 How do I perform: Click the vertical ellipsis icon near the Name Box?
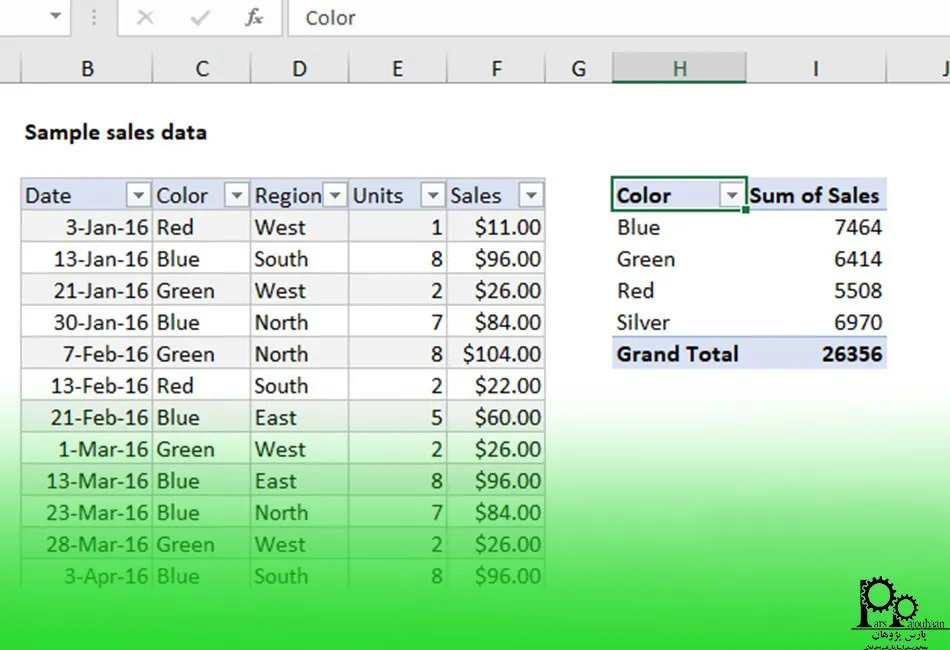[x=93, y=18]
